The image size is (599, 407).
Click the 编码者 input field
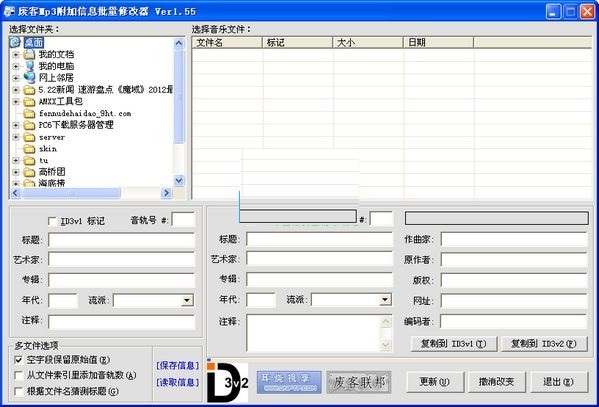point(514,321)
